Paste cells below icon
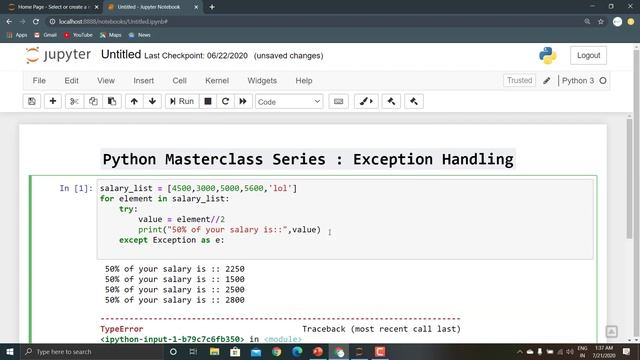 pos(112,101)
